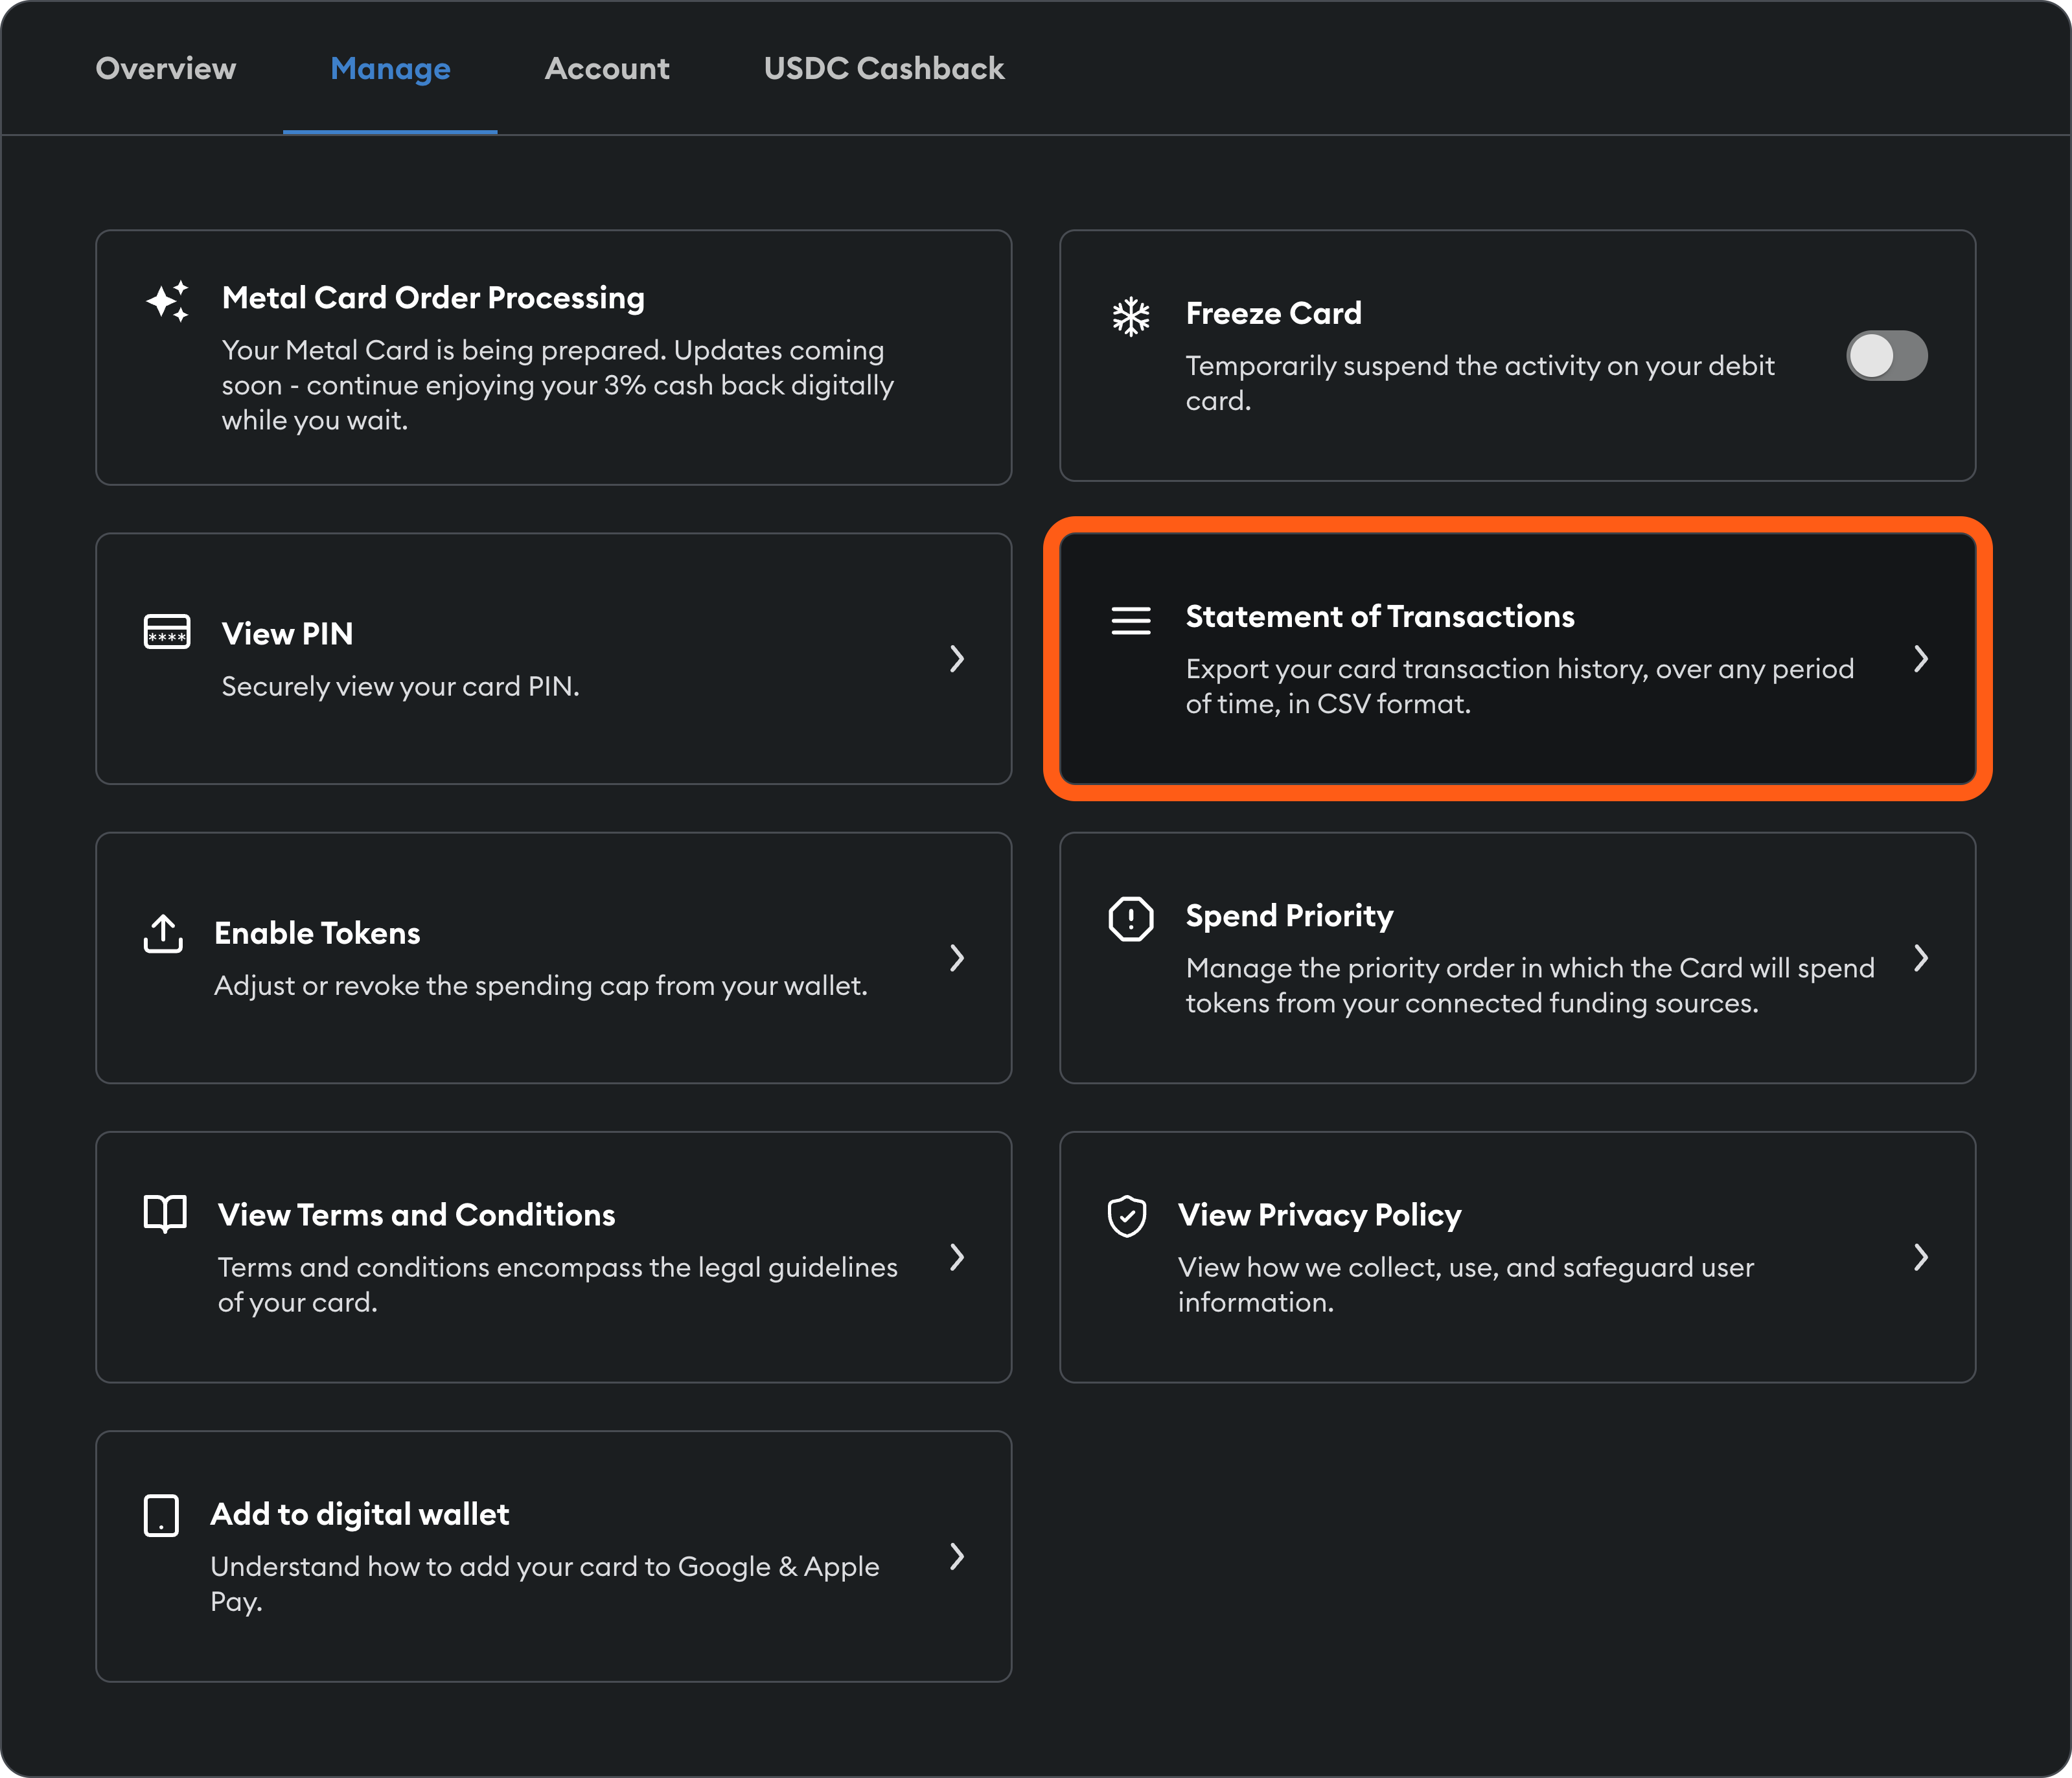The image size is (2072, 1778).
Task: Click 'Your Metal Card is being prepared' text
Action: pyautogui.click(x=557, y=385)
